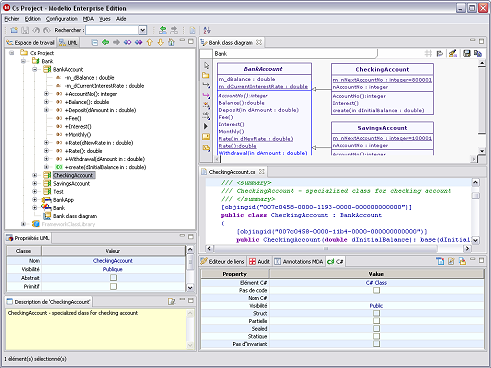
Task: Open the MDA menu
Action: [88, 19]
